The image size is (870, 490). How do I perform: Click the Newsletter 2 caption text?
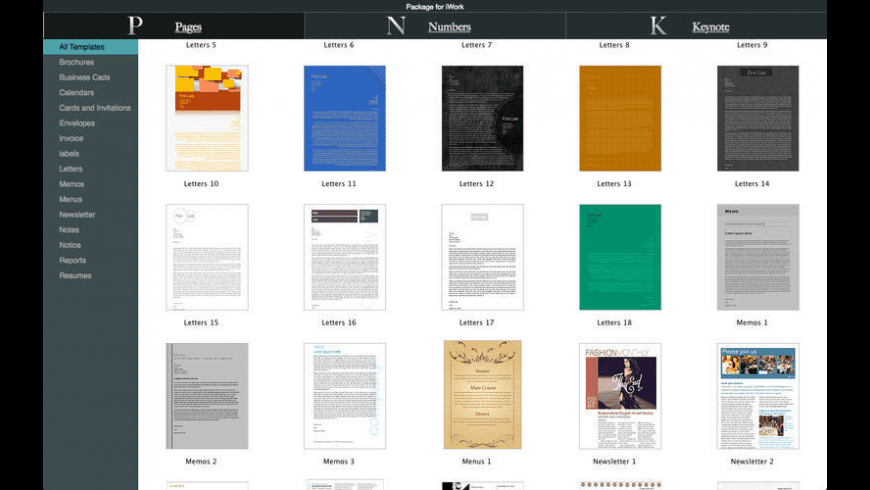(752, 461)
